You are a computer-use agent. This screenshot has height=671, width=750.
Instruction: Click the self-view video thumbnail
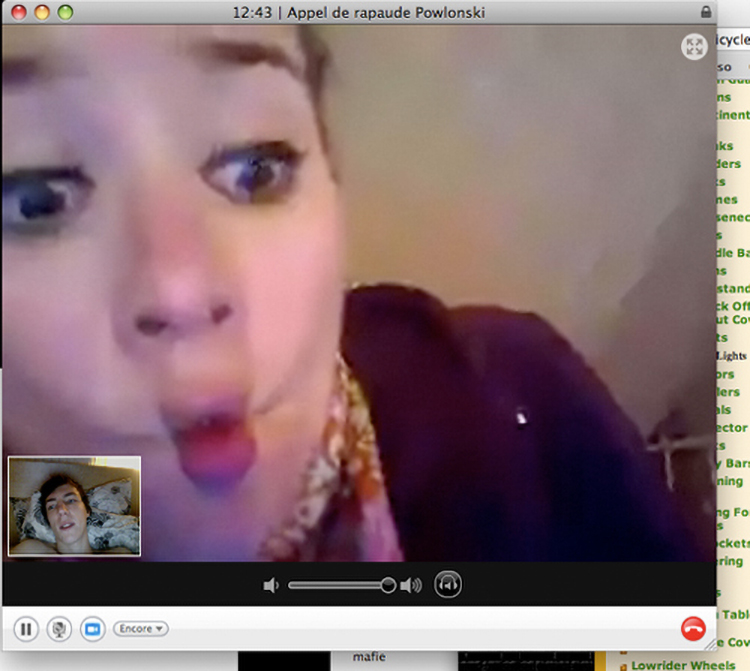[x=75, y=506]
